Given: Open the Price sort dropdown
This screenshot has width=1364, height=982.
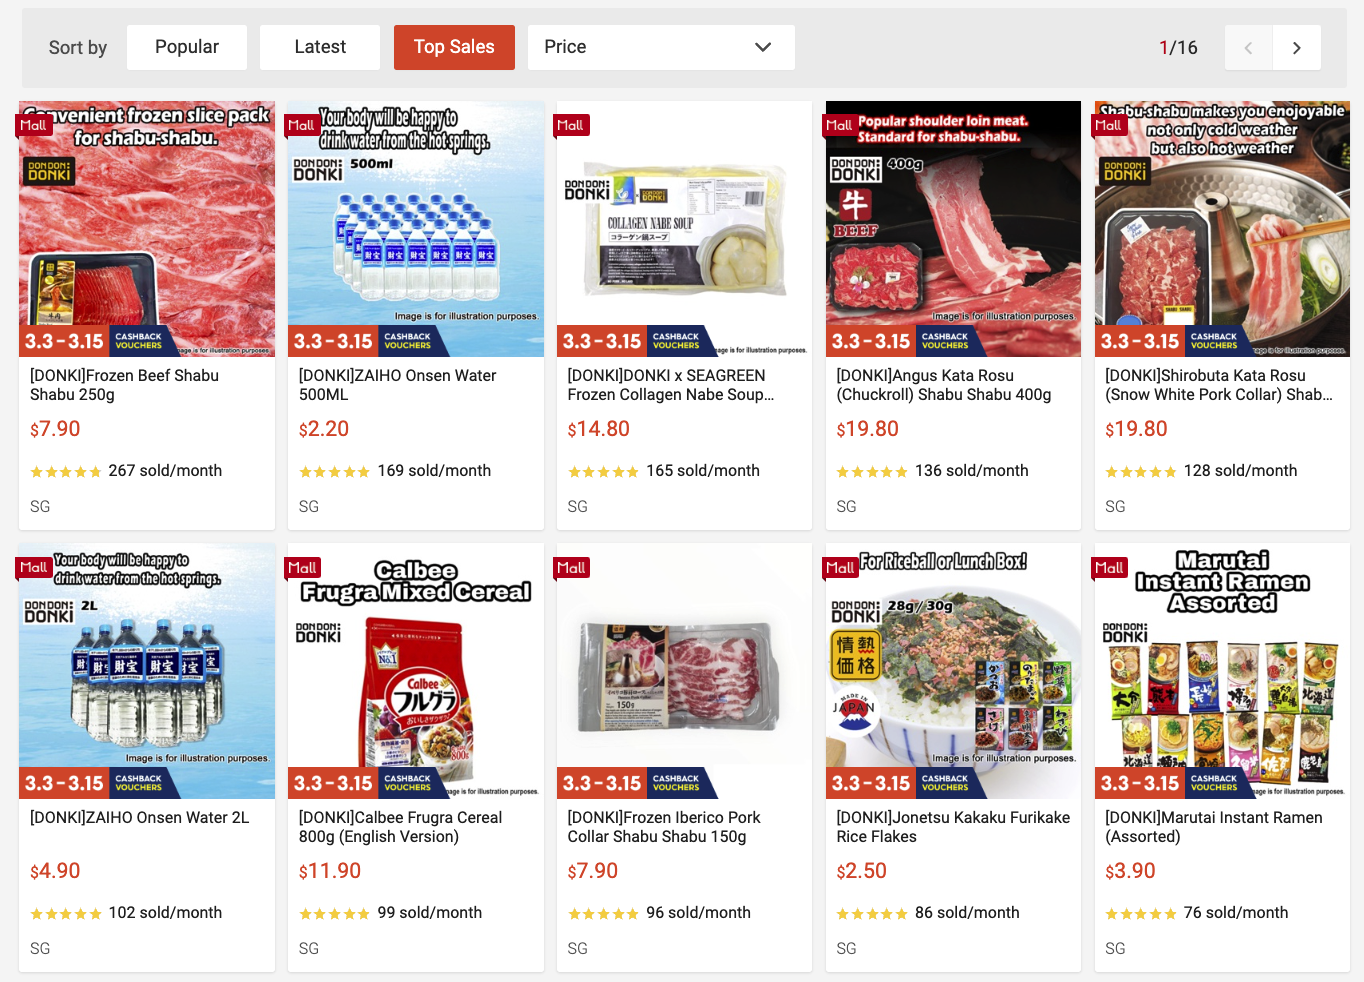Looking at the screenshot, I should [661, 48].
